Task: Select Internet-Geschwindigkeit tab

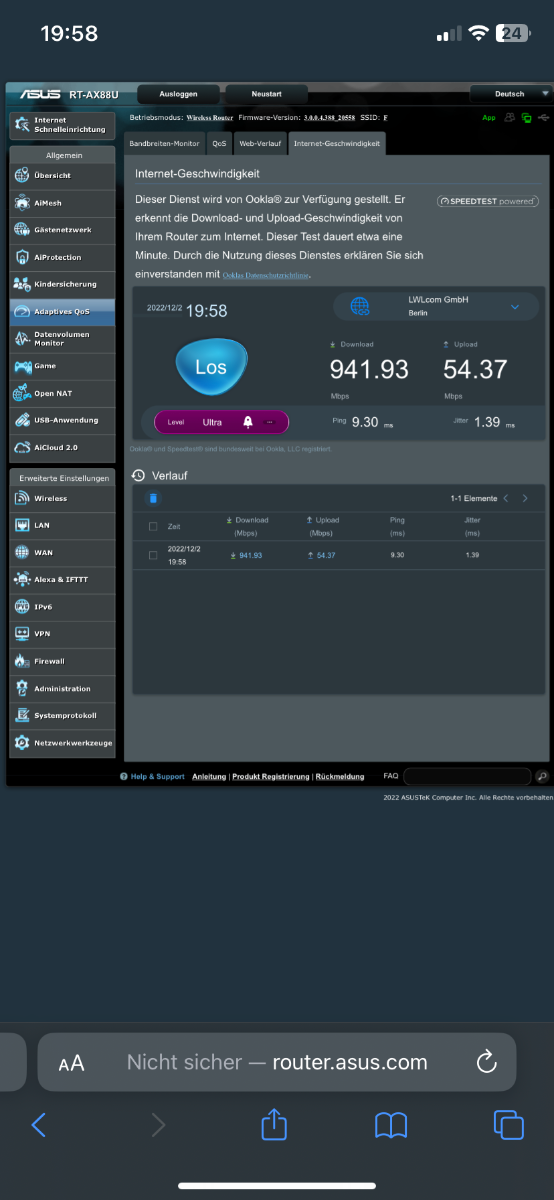Action: coord(335,143)
